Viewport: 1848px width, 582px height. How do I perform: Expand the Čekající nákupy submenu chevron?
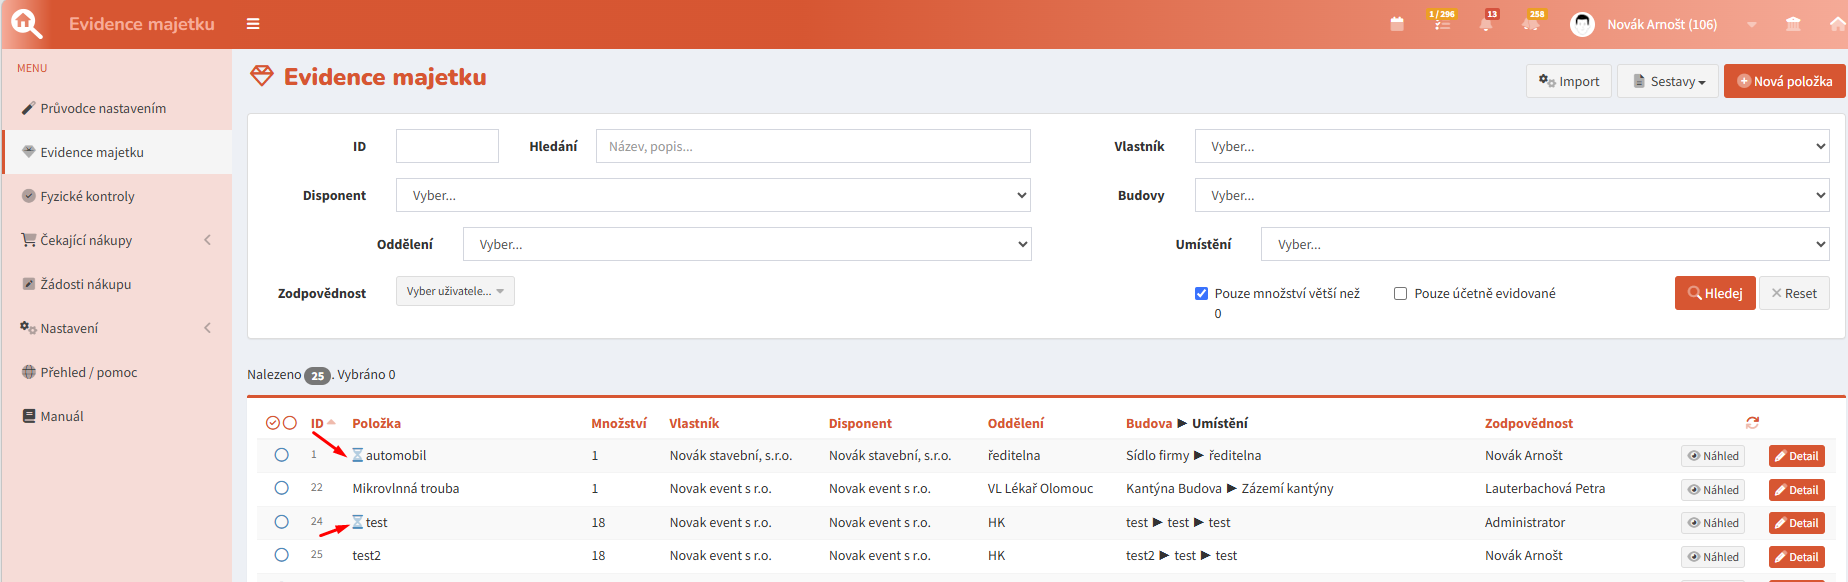[208, 240]
